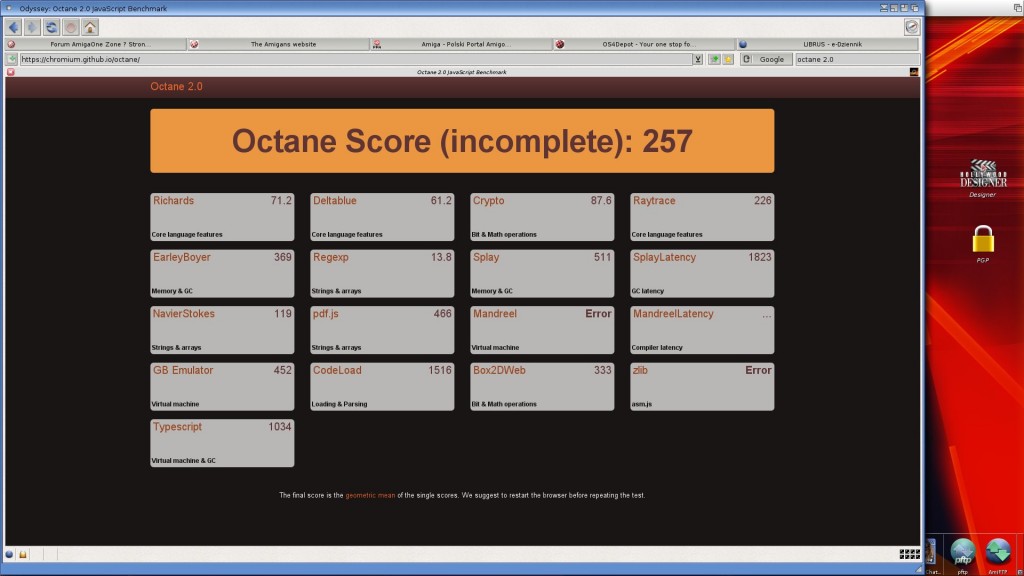Open the PGP padlock desktop icon
1024x576 pixels.
983,243
